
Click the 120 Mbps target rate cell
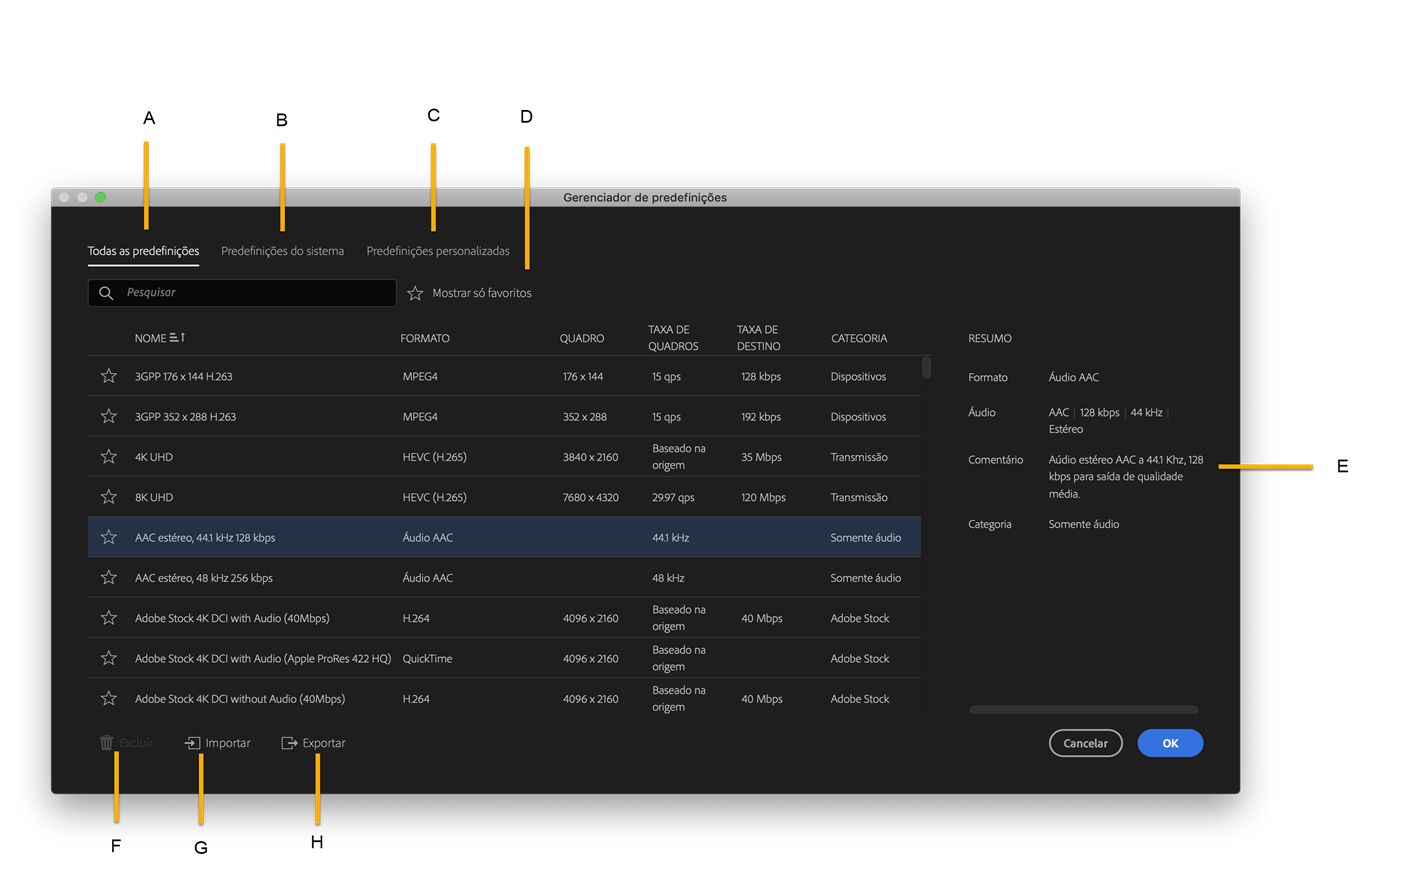point(764,497)
